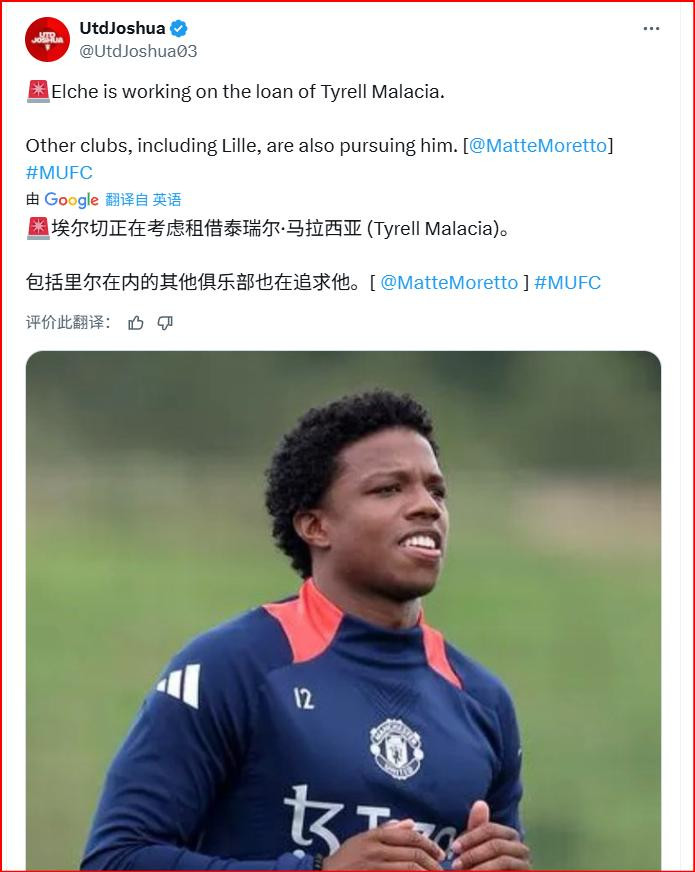Click the siren emoji before 埃尔切
Screen dimensions: 695x872
pos(38,229)
